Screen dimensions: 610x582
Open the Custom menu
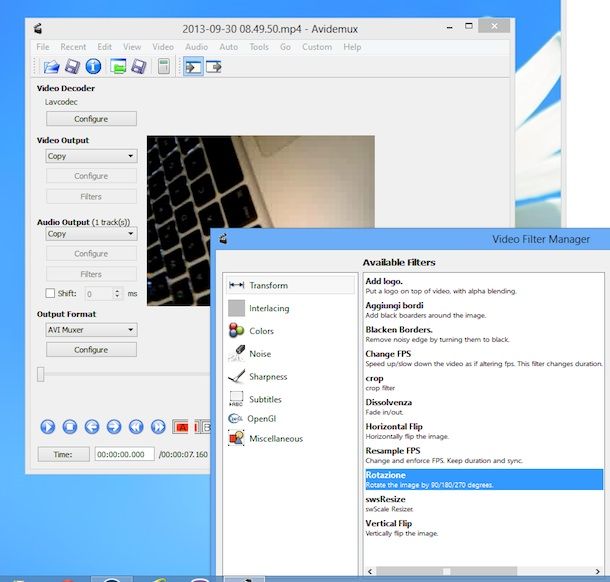(317, 47)
